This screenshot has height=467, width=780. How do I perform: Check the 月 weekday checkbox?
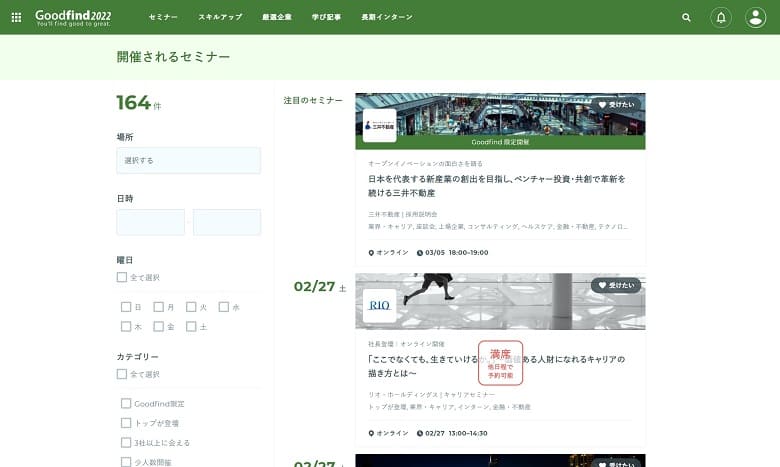click(x=159, y=307)
